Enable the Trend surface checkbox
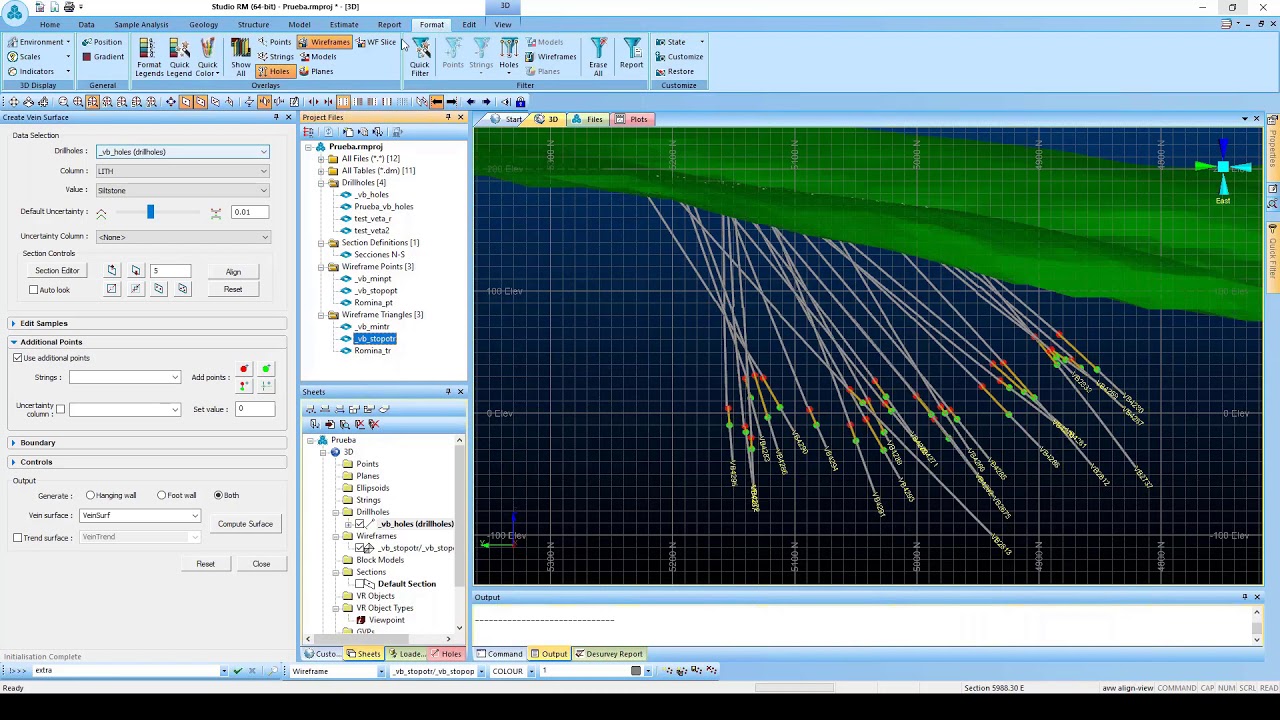Screen dimensions: 1280x720 tap(18, 538)
